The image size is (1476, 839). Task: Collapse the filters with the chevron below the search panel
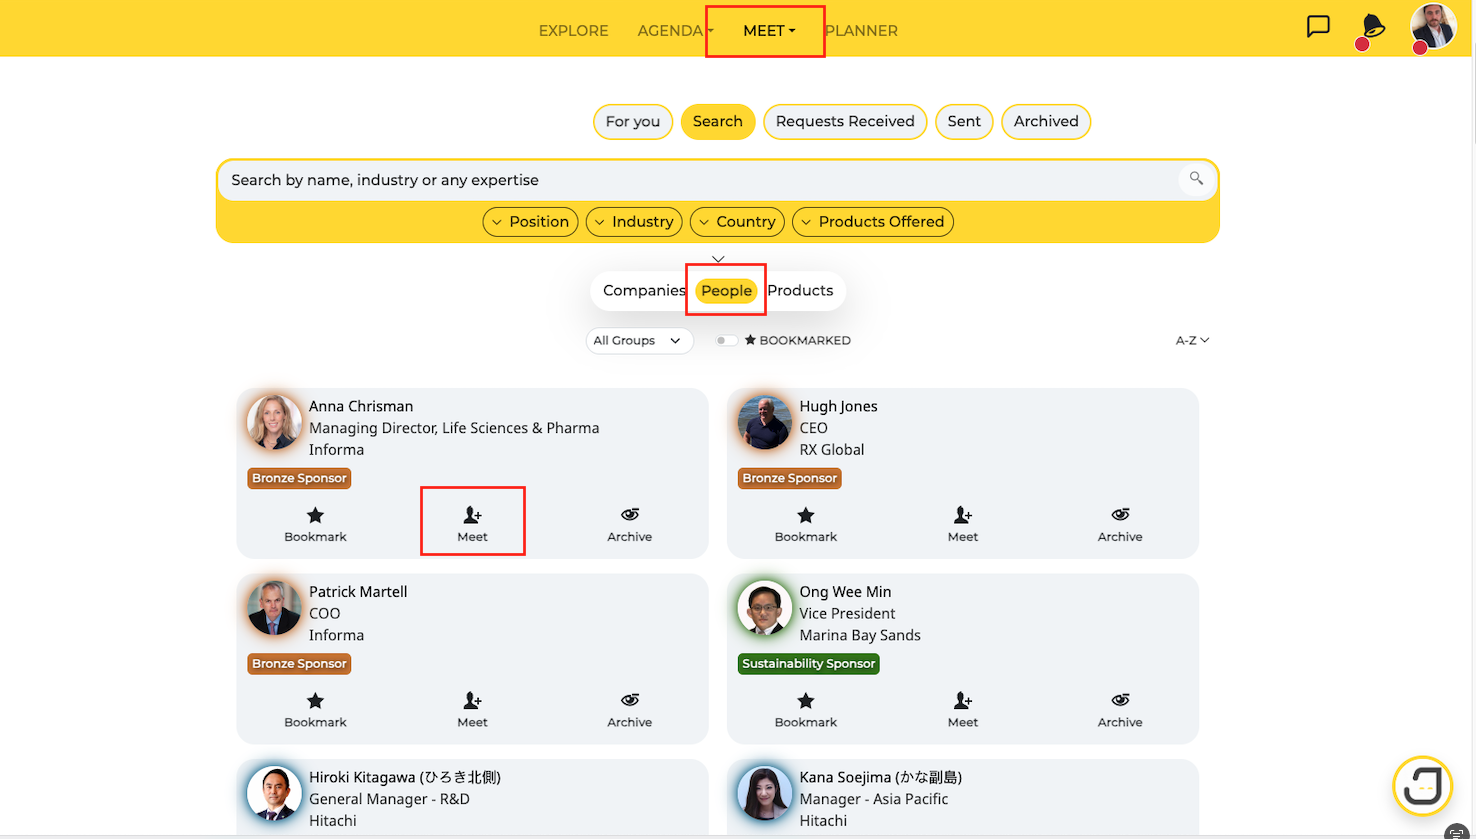coord(718,259)
